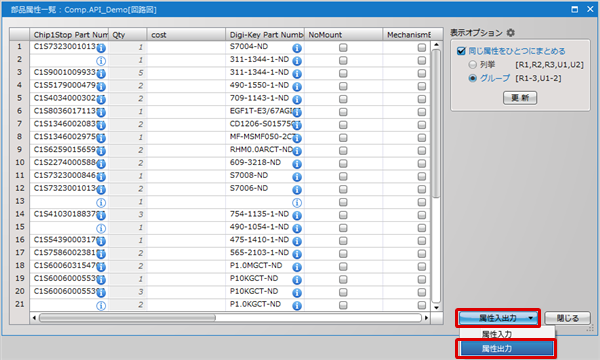Click the outlined info icon in row 2 Chip1Stop column

coord(101,61)
